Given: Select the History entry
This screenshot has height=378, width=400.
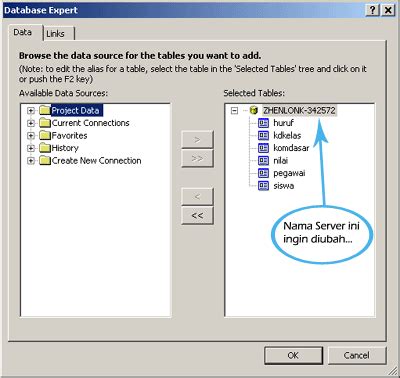Looking at the screenshot, I should pos(65,148).
